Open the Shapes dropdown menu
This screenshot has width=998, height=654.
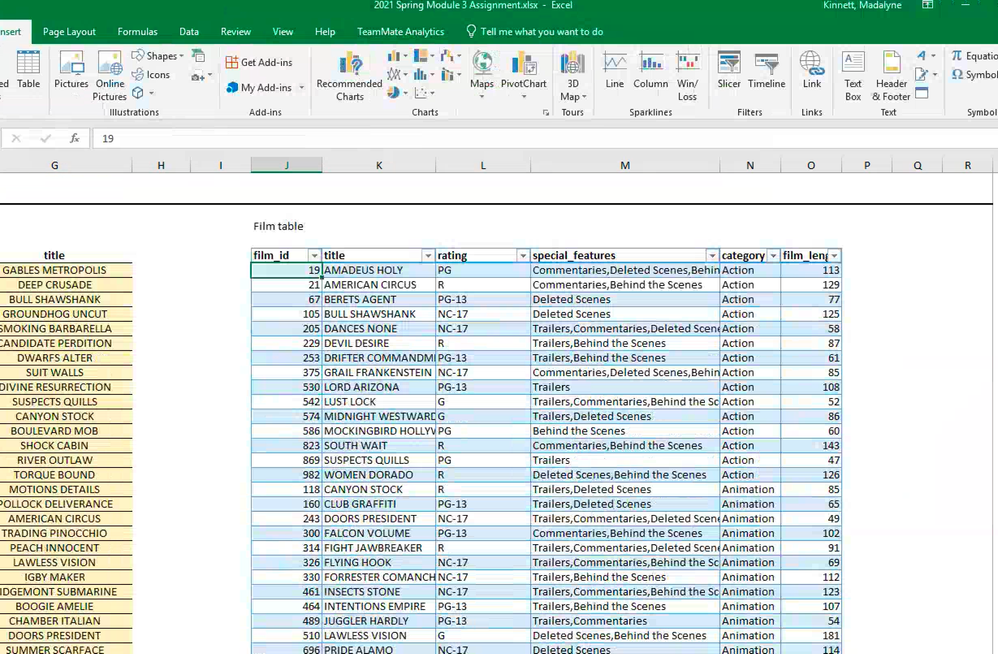tap(160, 56)
